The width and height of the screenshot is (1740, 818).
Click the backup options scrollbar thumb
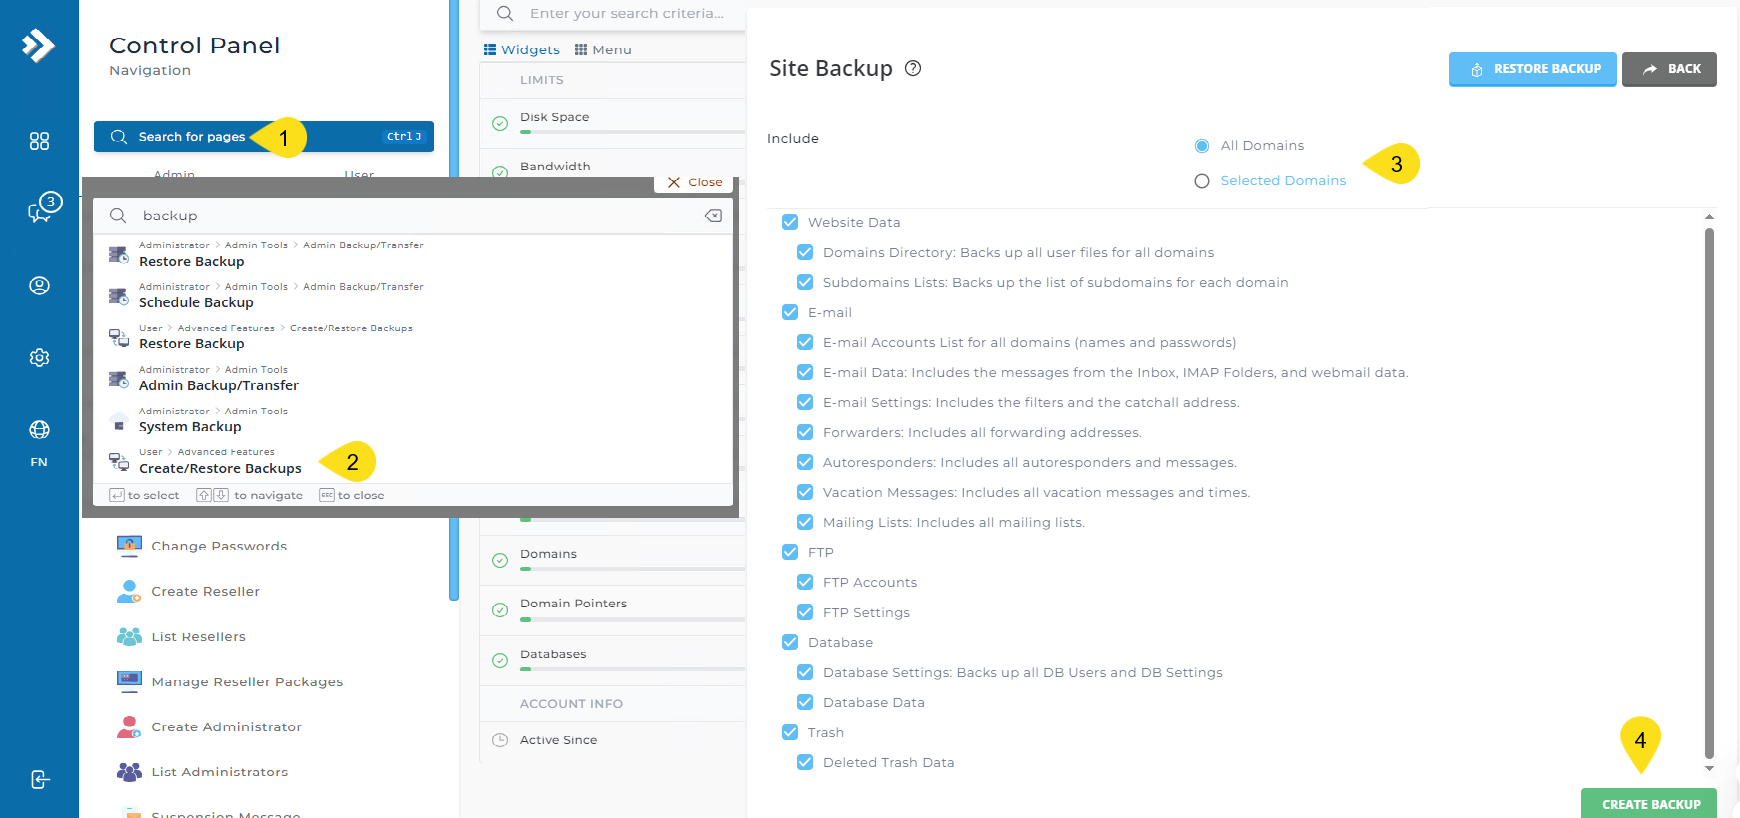(x=1709, y=494)
